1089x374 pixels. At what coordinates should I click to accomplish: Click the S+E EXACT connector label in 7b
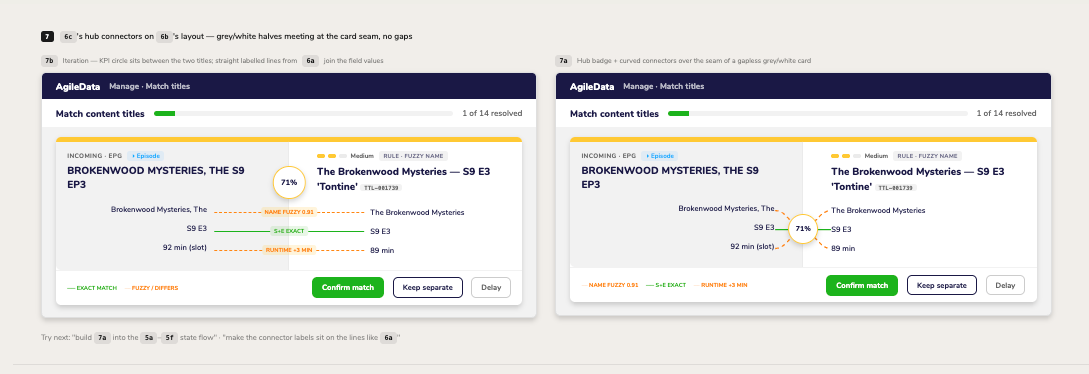click(288, 231)
